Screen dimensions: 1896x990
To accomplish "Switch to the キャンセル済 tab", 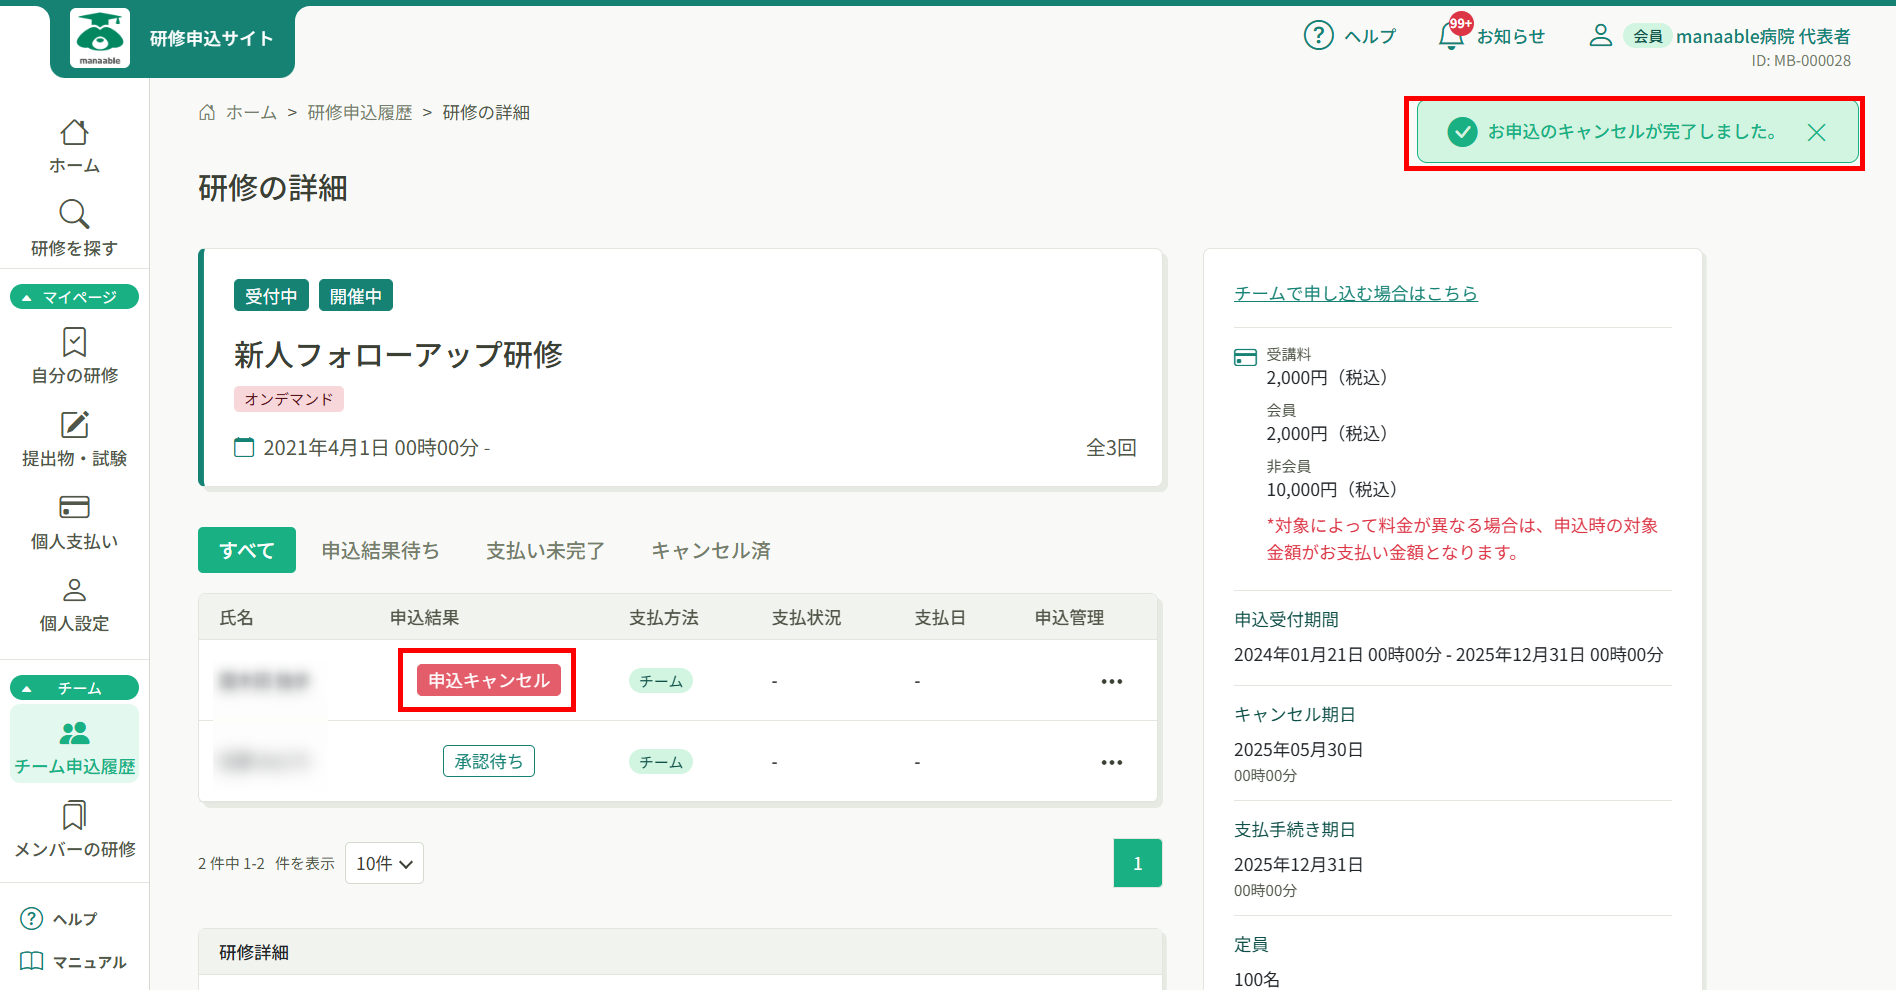I will 710,551.
